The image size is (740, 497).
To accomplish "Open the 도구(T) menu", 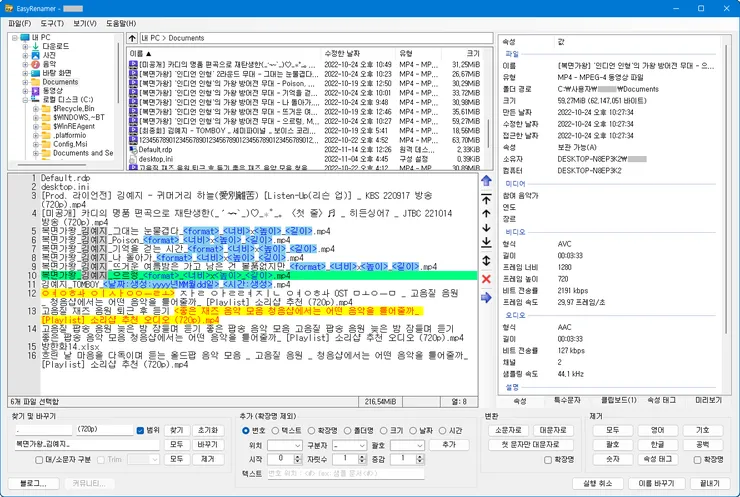I will click(52, 23).
